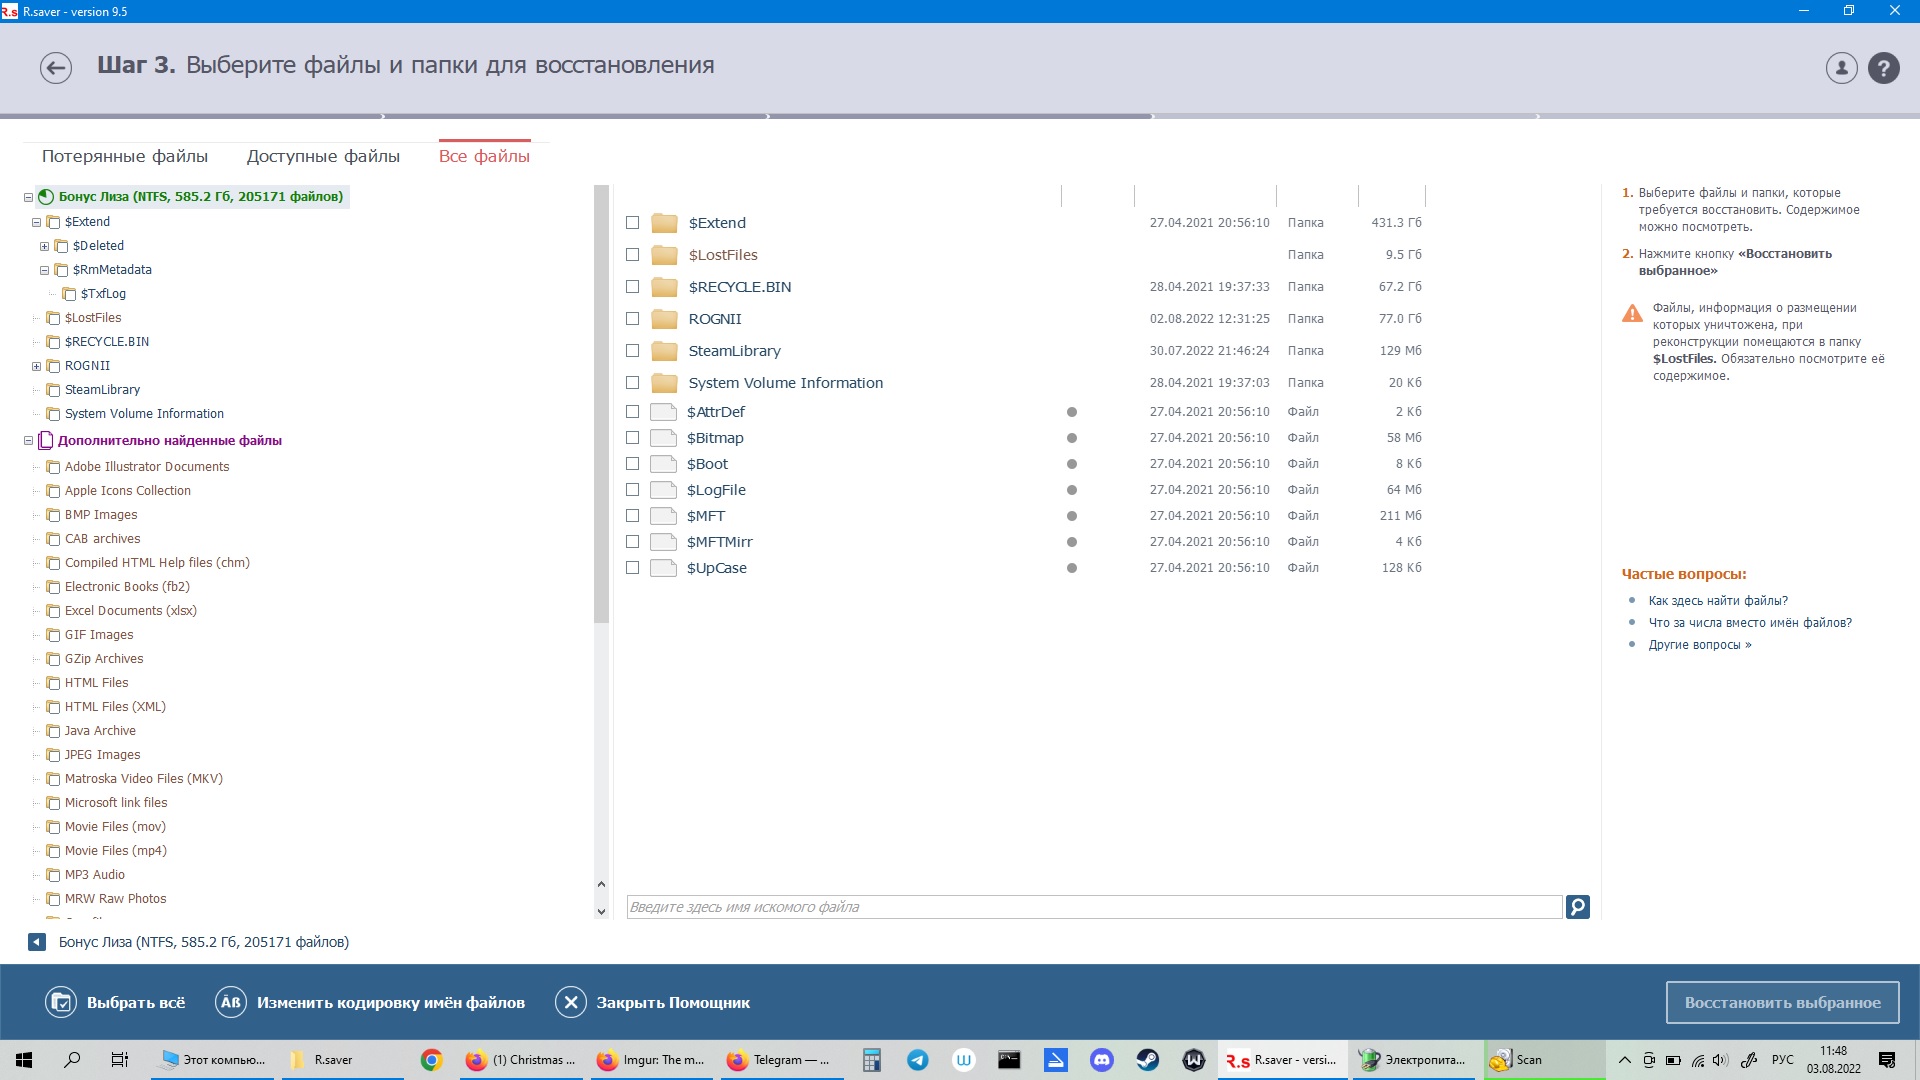Open the help question mark icon
This screenshot has height=1080, width=1920.
click(1883, 68)
